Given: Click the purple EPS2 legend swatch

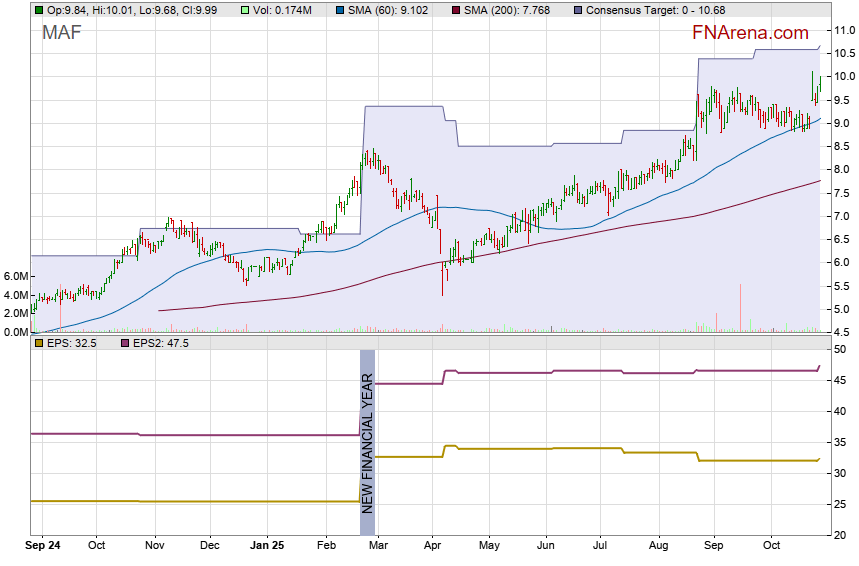Looking at the screenshot, I should (x=125, y=343).
